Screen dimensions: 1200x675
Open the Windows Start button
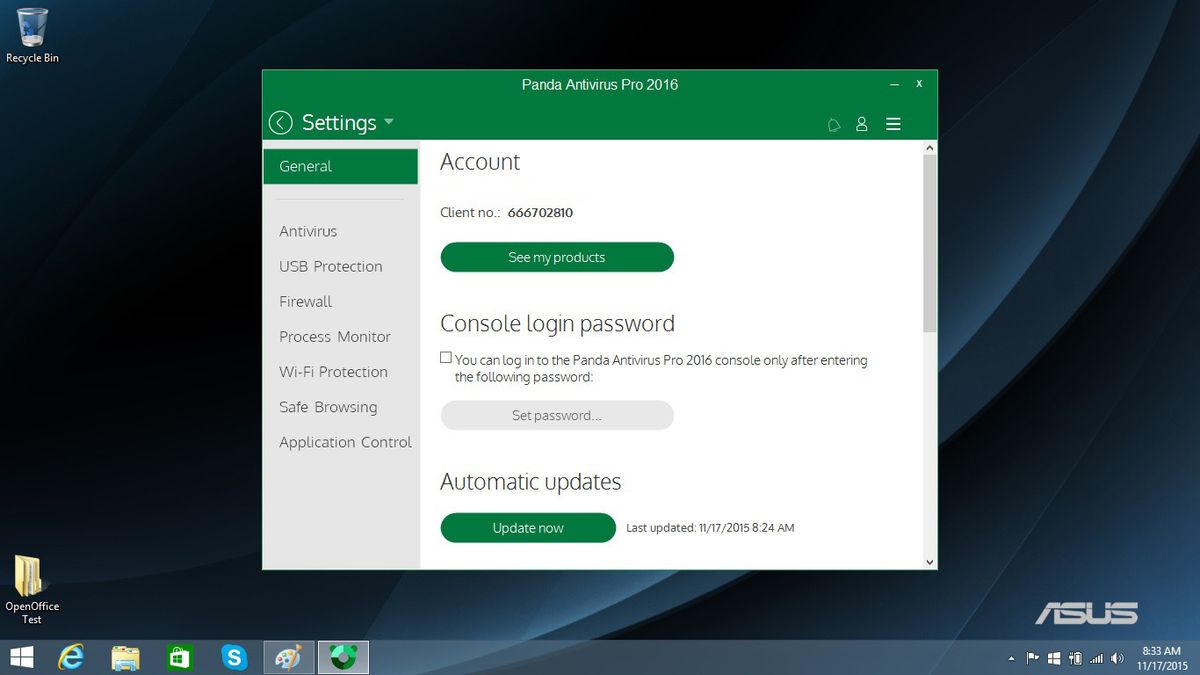point(21,657)
